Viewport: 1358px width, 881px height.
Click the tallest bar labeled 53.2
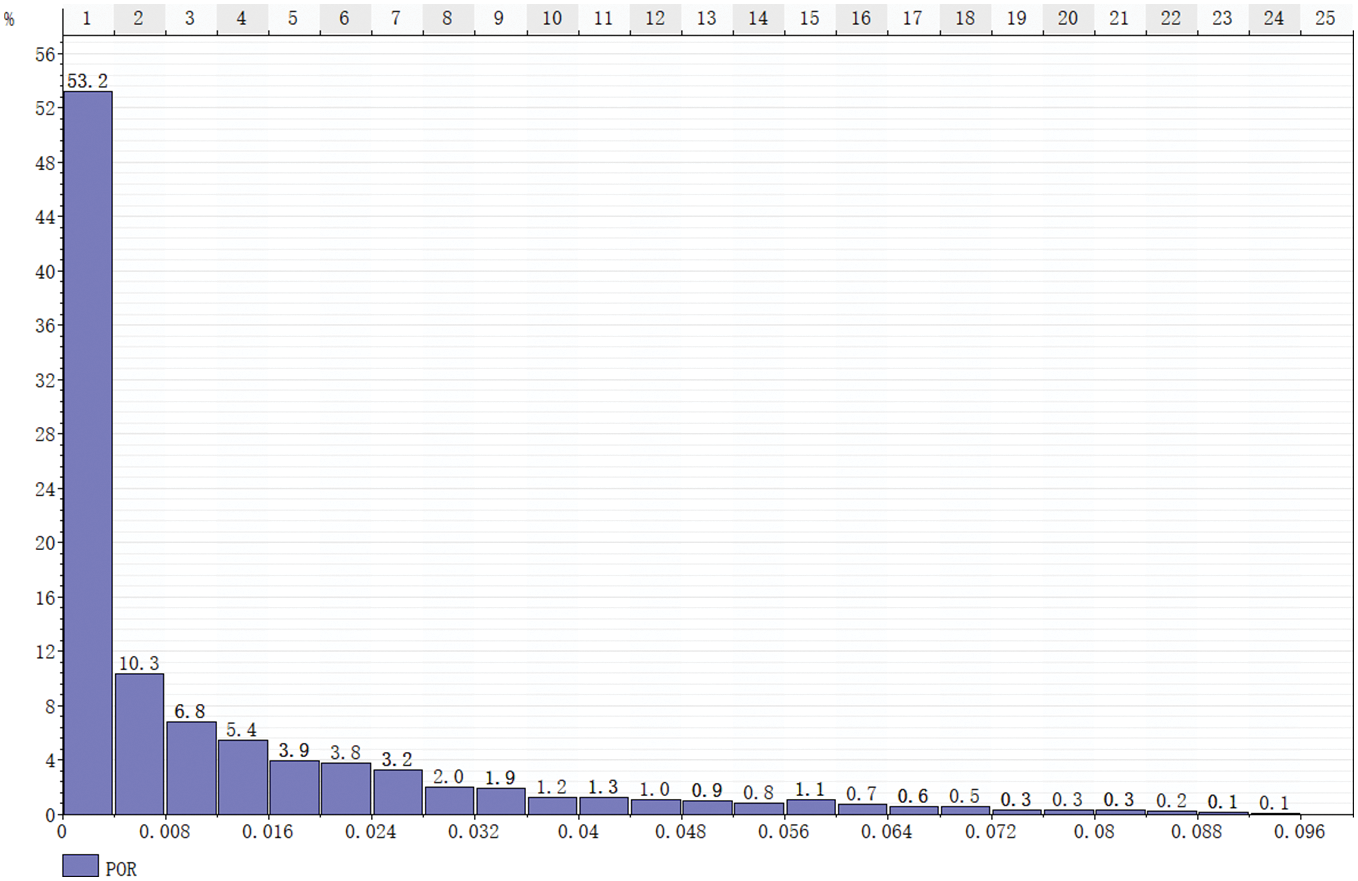(x=87, y=450)
